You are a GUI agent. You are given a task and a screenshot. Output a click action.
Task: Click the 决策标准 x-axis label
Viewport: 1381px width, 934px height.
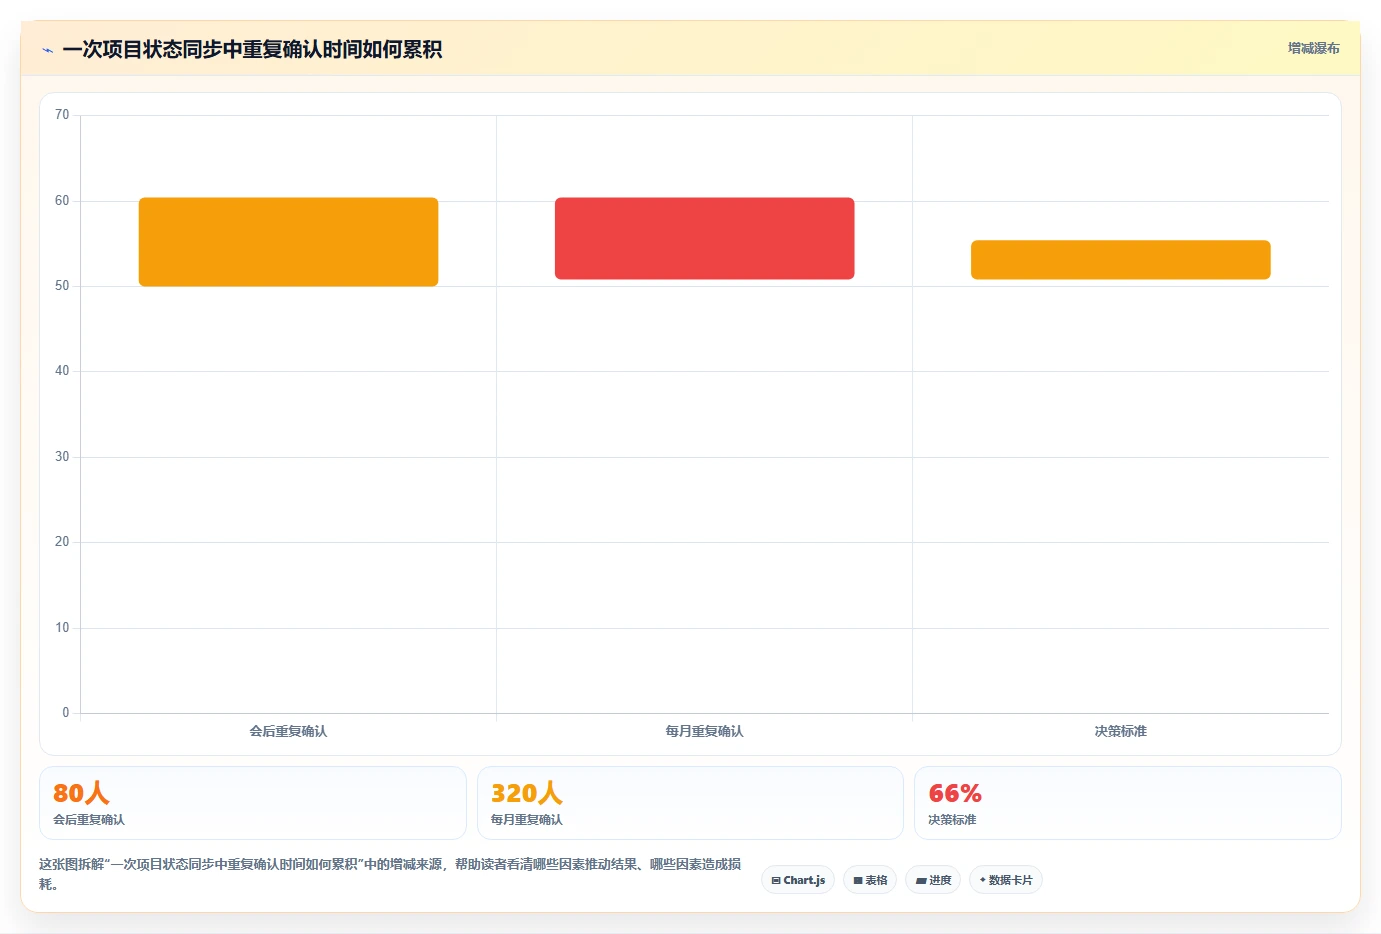pyautogui.click(x=1120, y=731)
